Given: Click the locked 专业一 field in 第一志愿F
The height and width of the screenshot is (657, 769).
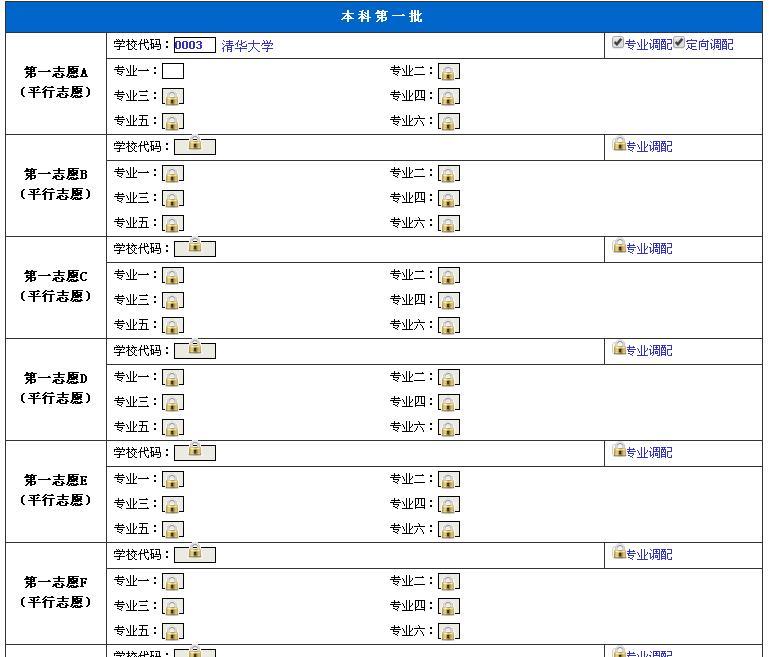Looking at the screenshot, I should coord(173,581).
